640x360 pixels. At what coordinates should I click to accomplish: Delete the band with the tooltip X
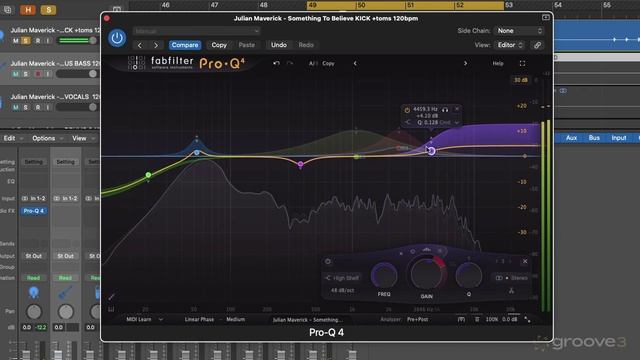coord(457,109)
